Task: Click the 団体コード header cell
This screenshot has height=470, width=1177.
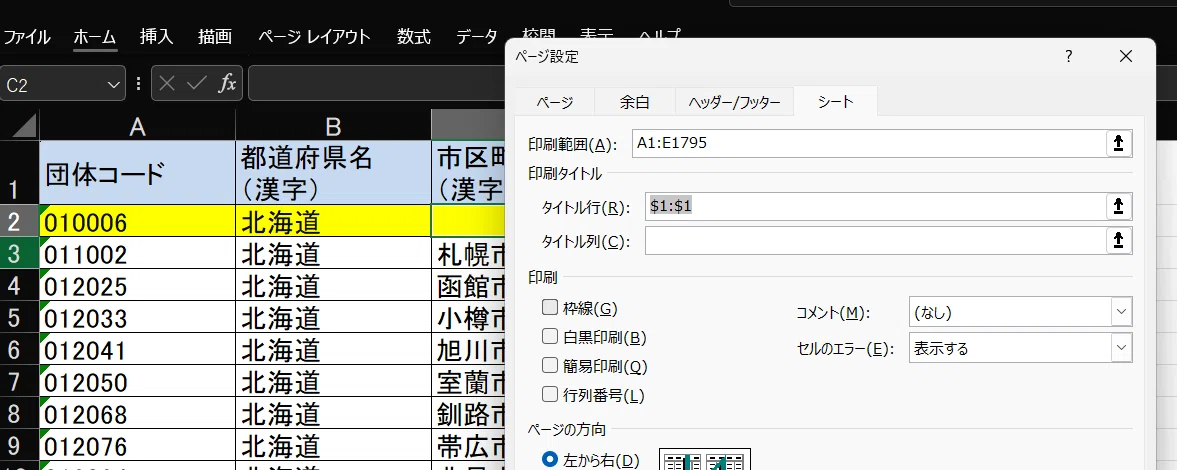Action: point(137,172)
